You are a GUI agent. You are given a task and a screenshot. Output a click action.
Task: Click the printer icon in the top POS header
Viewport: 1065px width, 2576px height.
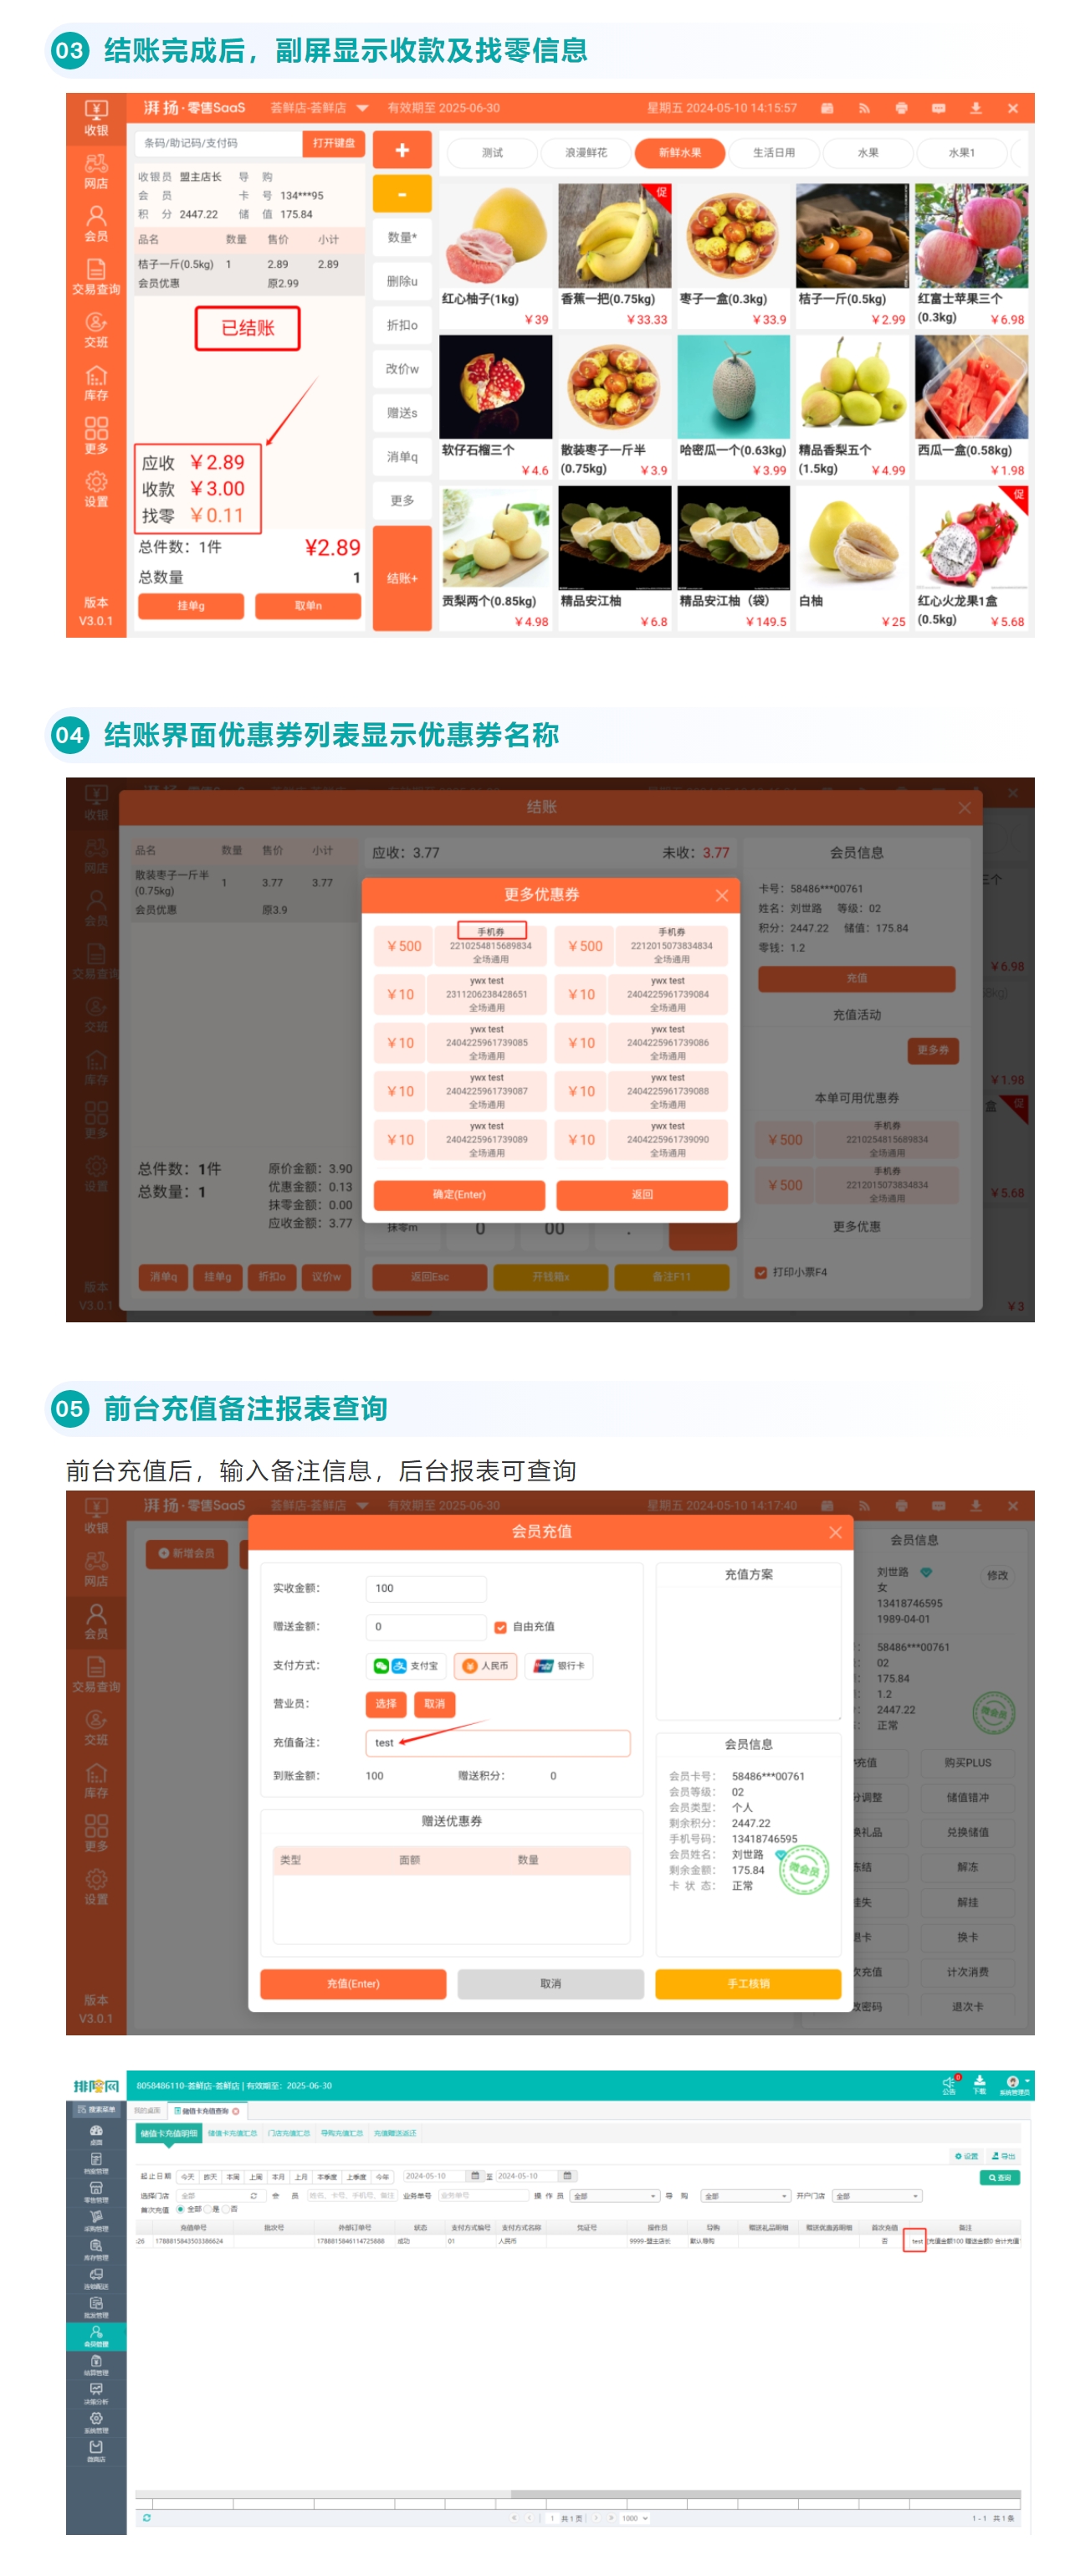[x=901, y=108]
